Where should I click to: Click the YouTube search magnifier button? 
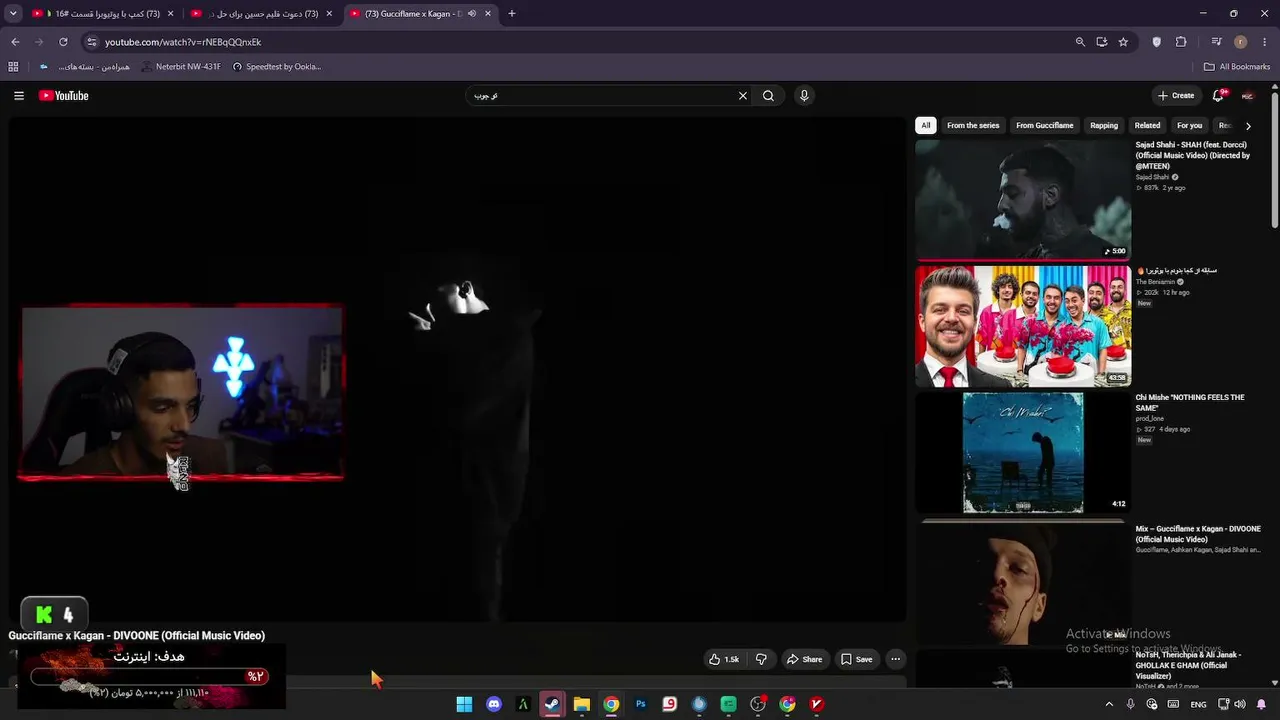pyautogui.click(x=768, y=96)
